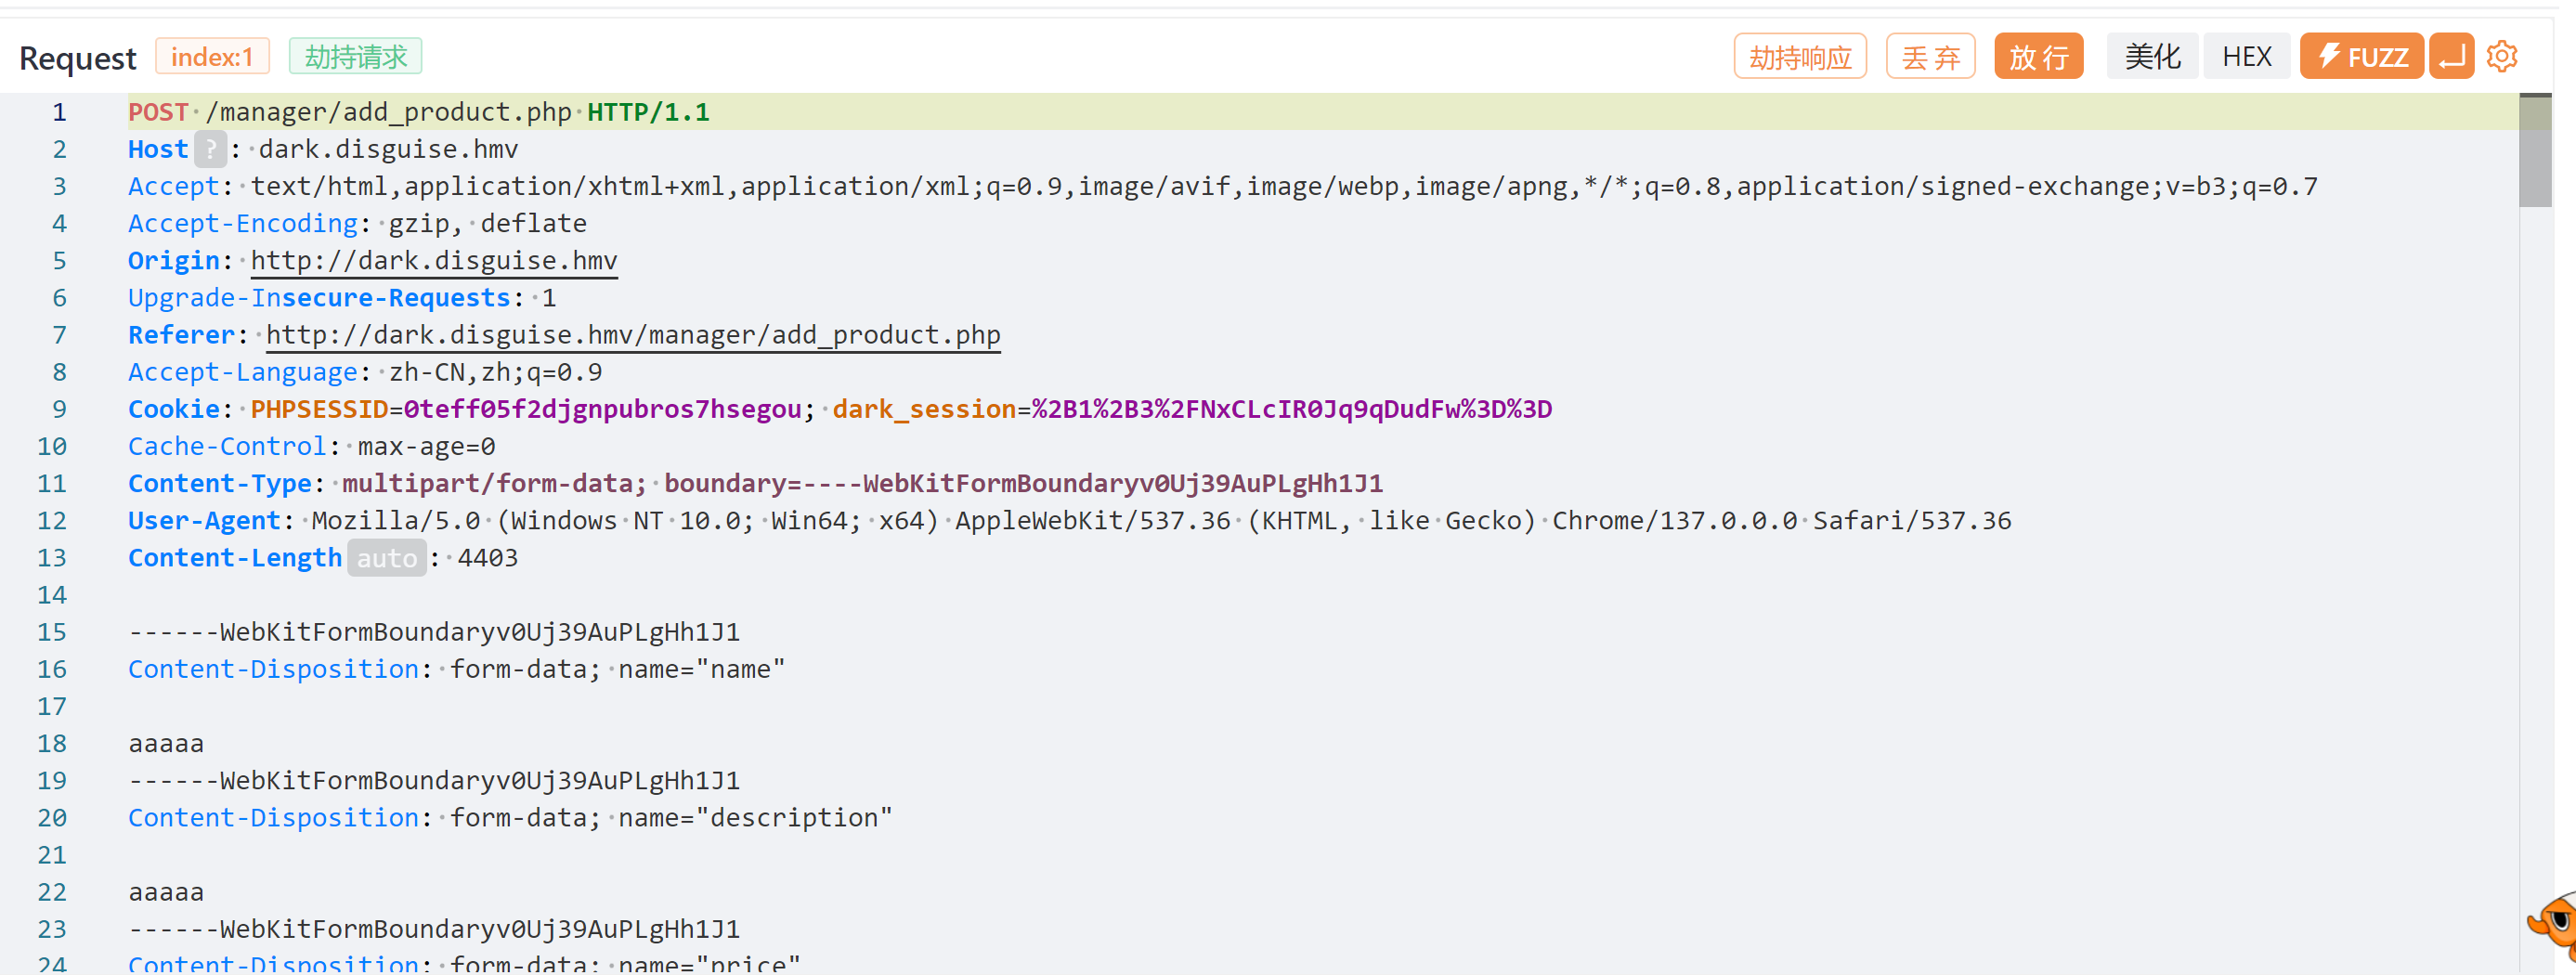Click the 丢弃 drop button
The height and width of the screenshot is (975, 2576).
1930,56
